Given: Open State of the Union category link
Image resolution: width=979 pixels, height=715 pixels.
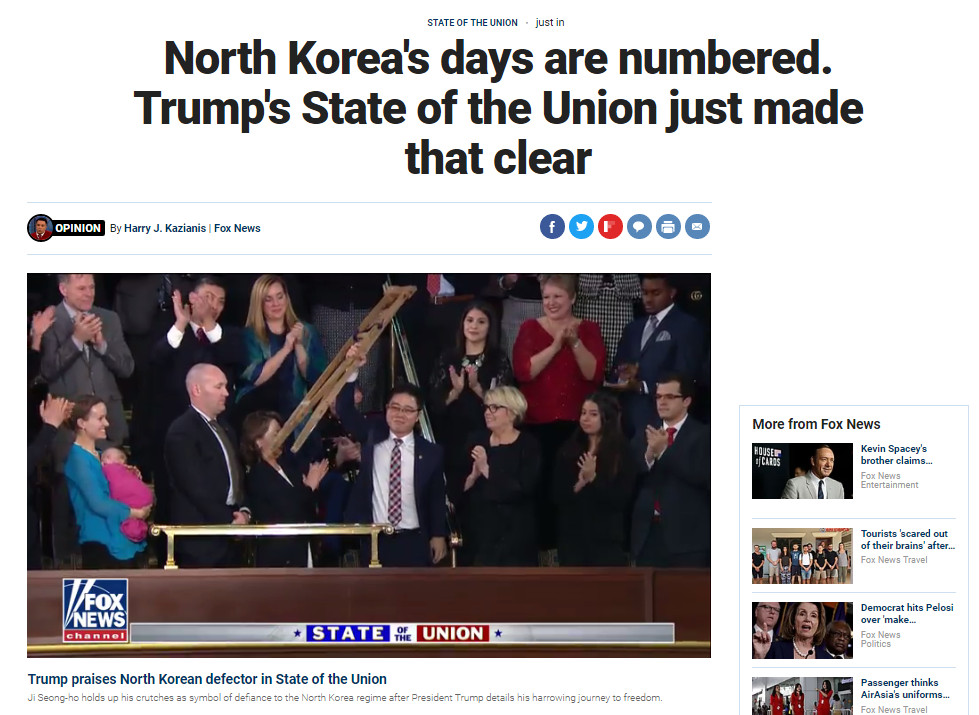Looking at the screenshot, I should pos(472,22).
